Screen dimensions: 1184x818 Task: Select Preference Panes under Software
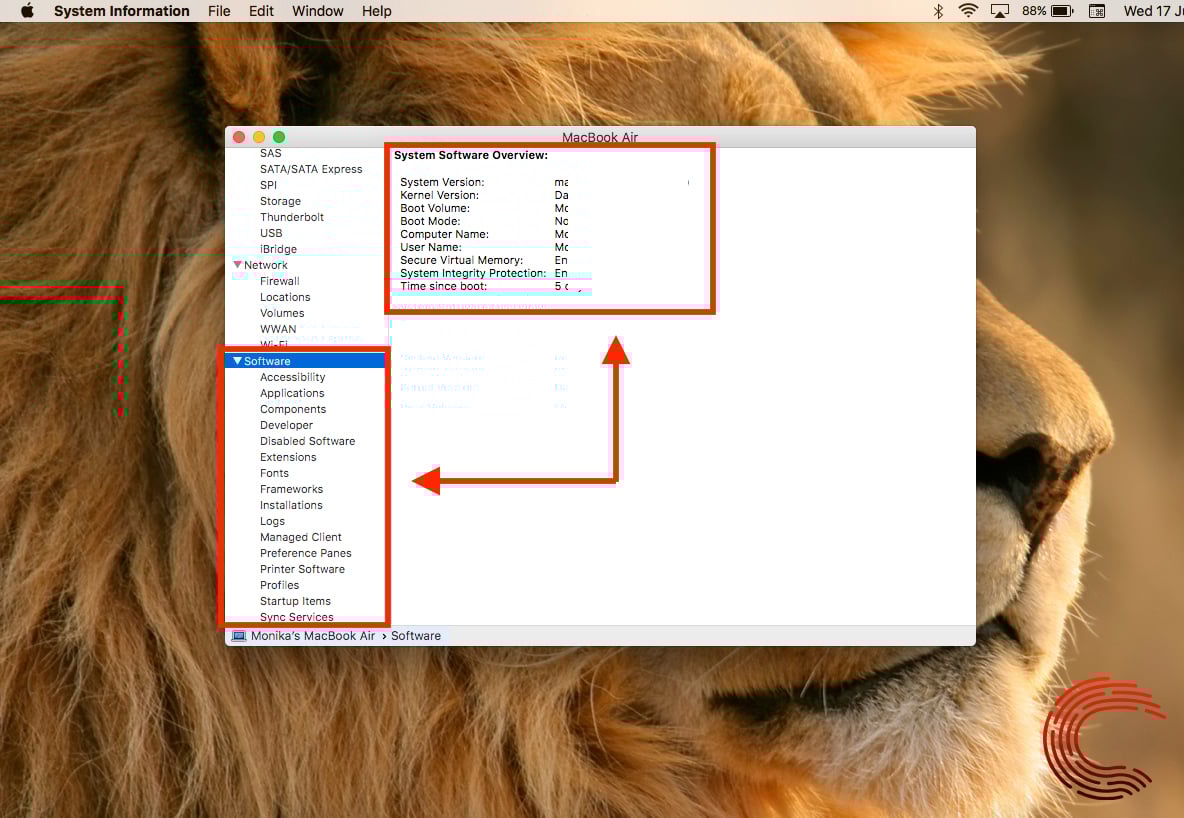[305, 554]
